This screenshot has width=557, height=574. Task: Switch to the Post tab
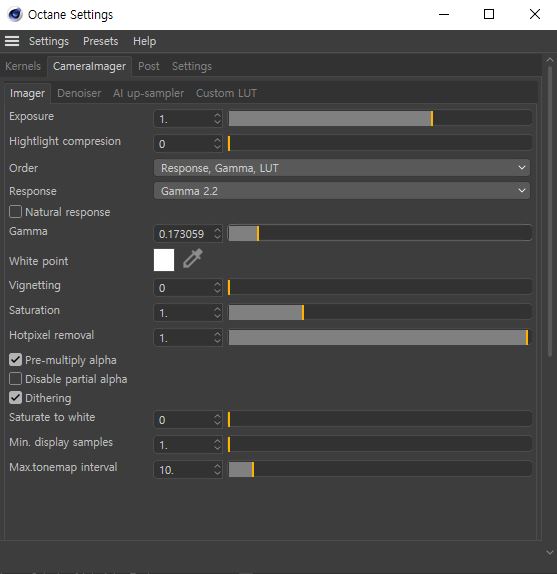[149, 66]
